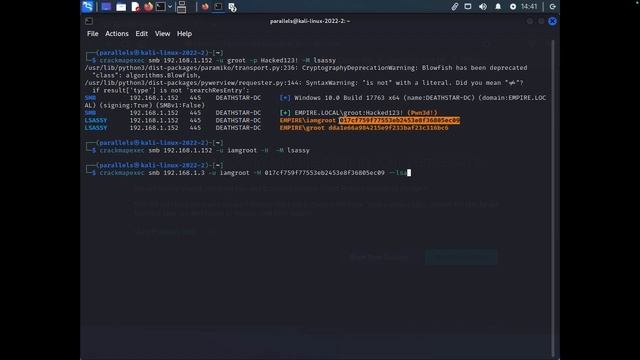
Task: Launch Firefox from the panel launcher
Action: pos(148,7)
